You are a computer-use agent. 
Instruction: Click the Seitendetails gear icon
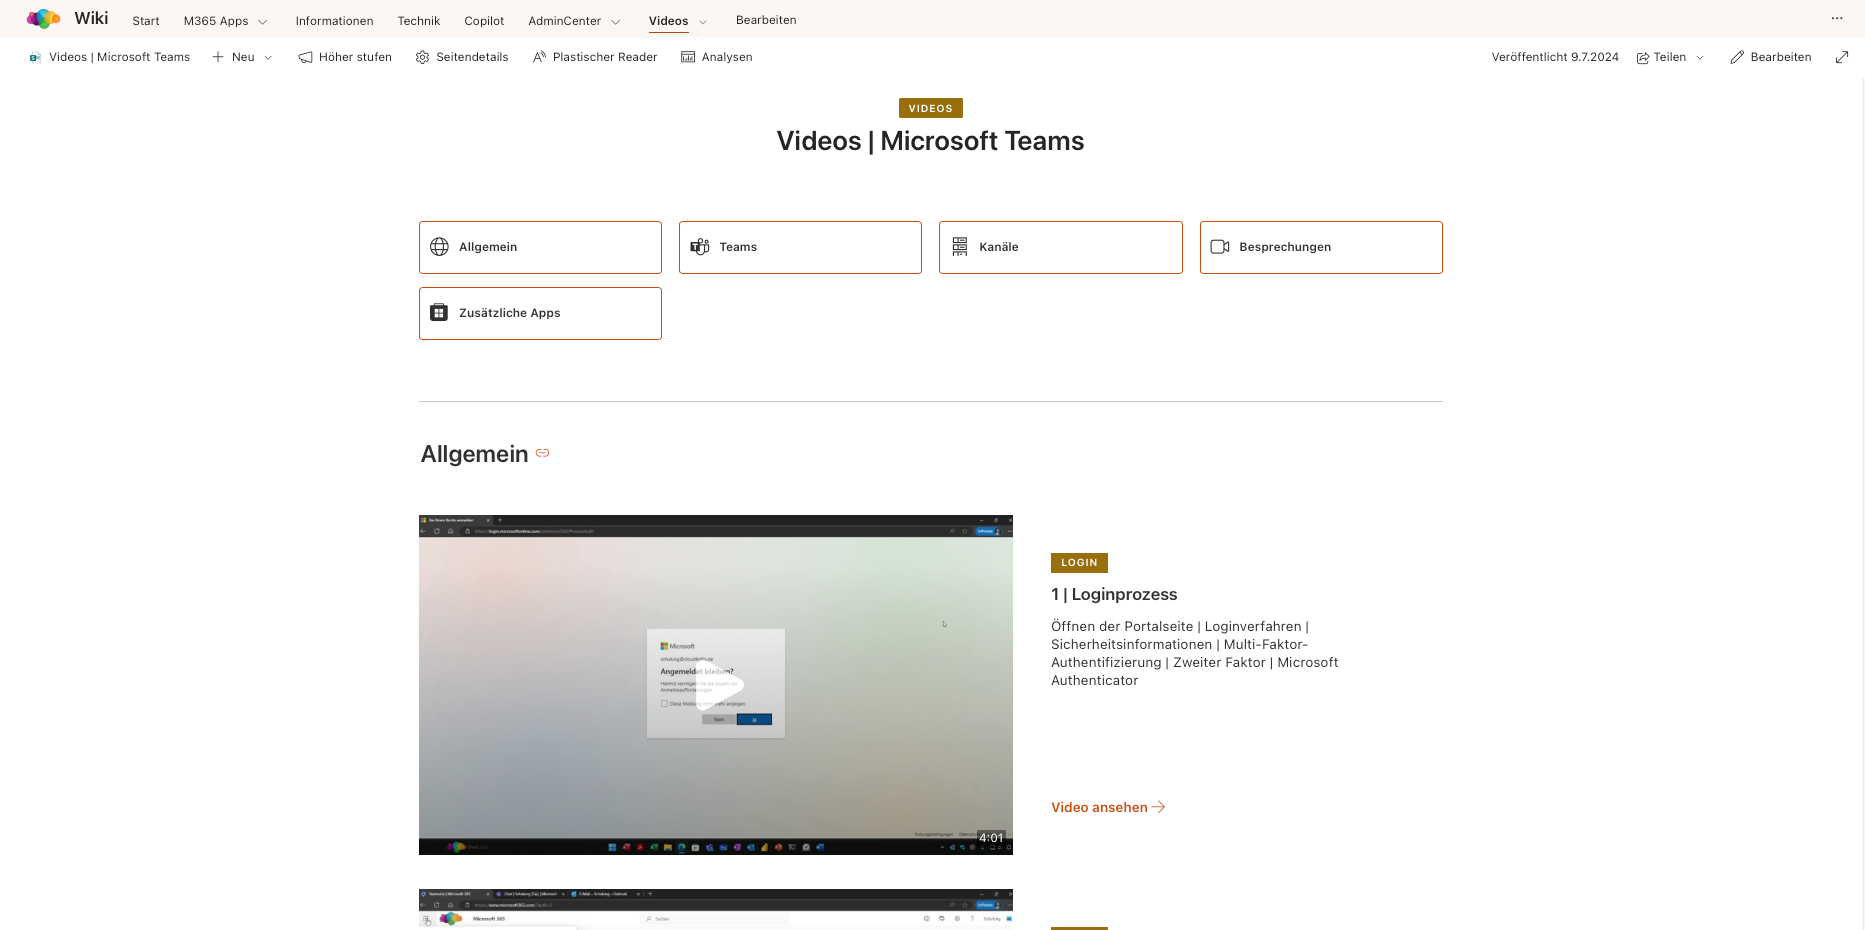point(423,58)
